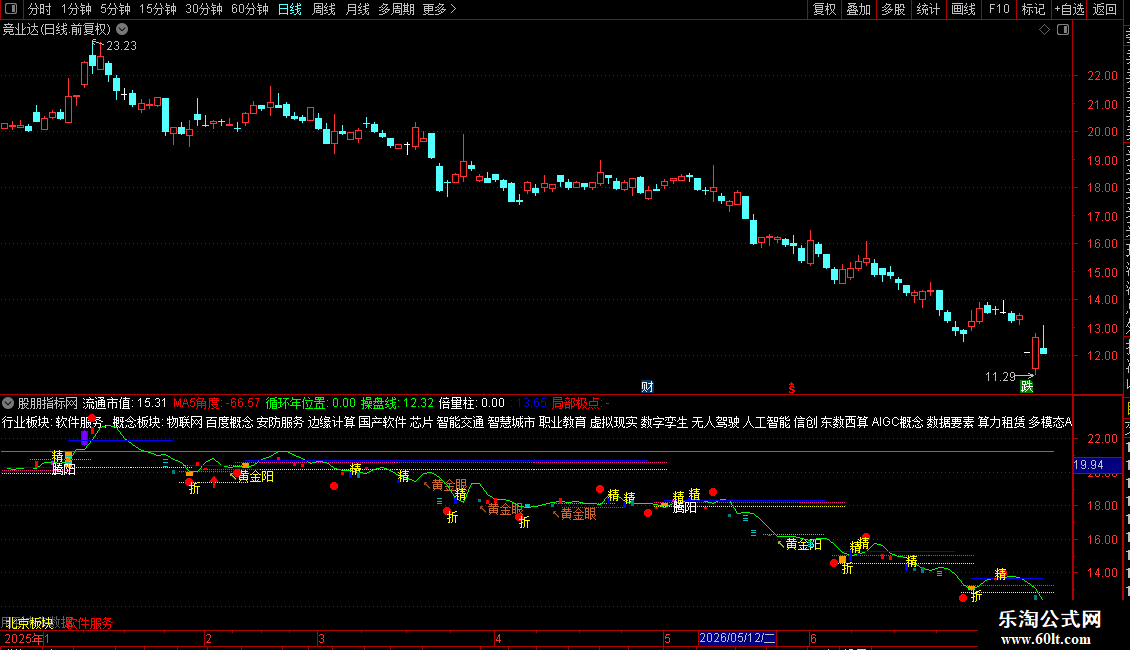
Task: Click the 倍量柱: 0.00 readout
Action: click(x=471, y=404)
